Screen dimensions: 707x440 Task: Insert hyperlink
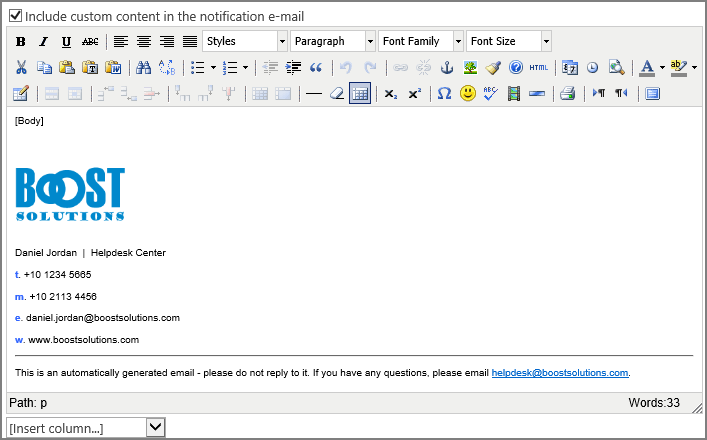tap(400, 68)
